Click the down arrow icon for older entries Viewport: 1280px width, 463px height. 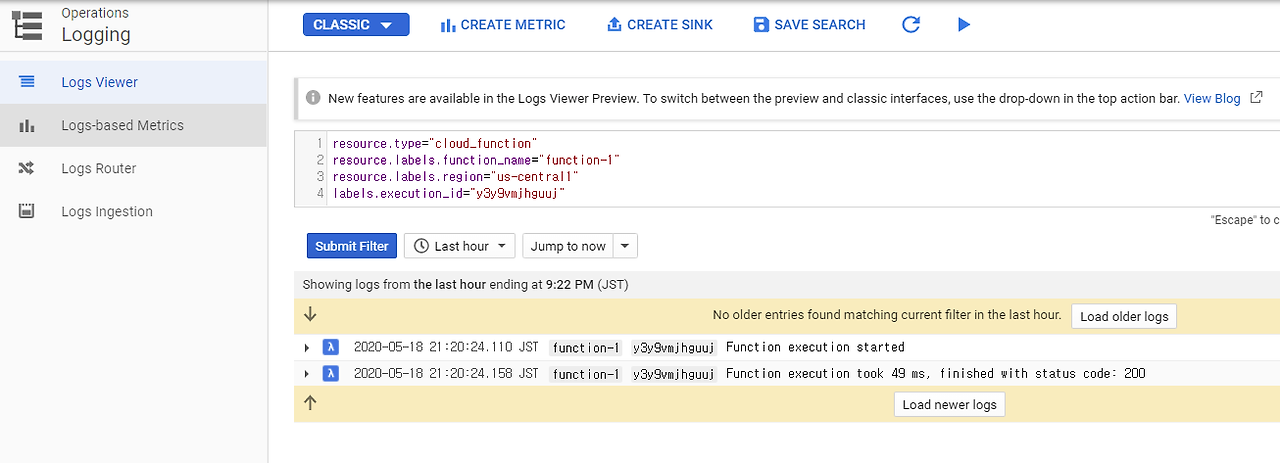click(x=310, y=314)
